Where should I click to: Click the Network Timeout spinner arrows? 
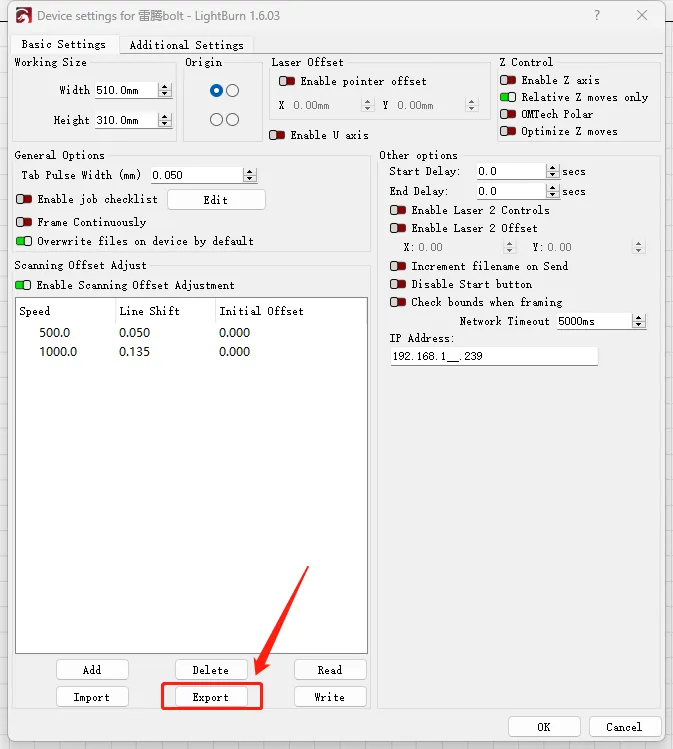[x=639, y=321]
